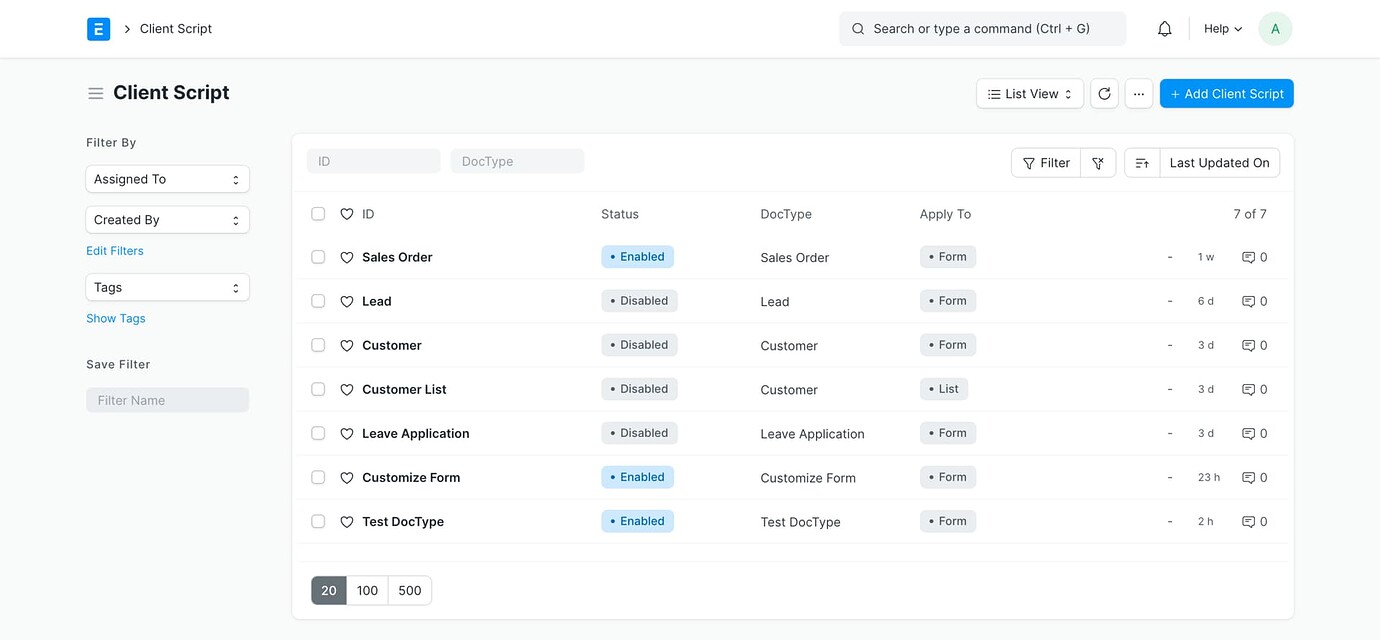Like the Customer script heart
The width and height of the screenshot is (1380, 640).
[x=347, y=345]
